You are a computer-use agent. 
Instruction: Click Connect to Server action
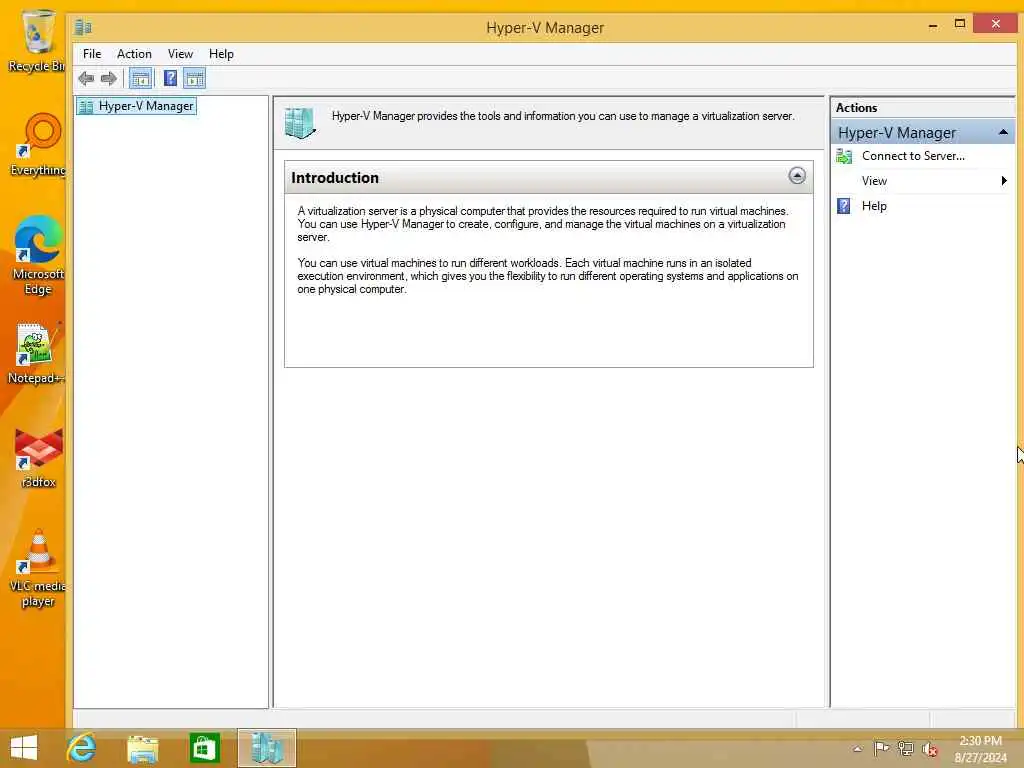pos(912,156)
